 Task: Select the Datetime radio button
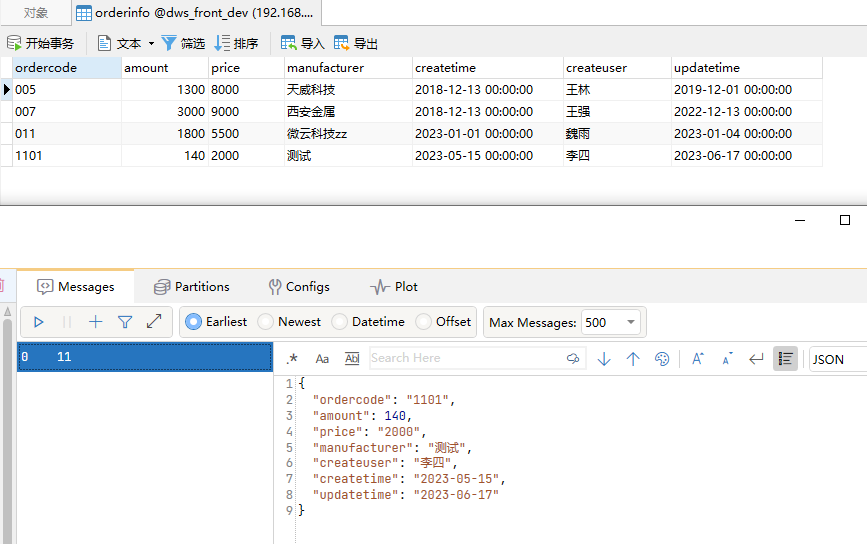click(x=340, y=322)
